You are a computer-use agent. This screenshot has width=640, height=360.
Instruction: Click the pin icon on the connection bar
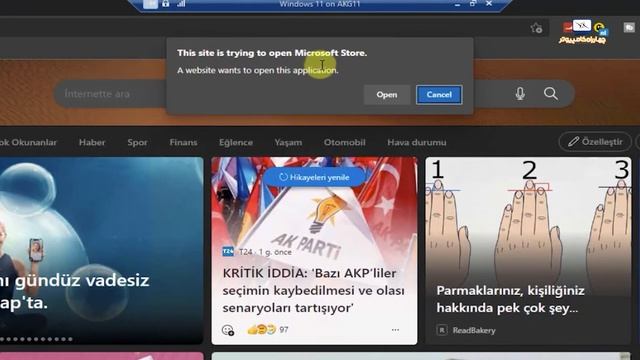[150, 4]
